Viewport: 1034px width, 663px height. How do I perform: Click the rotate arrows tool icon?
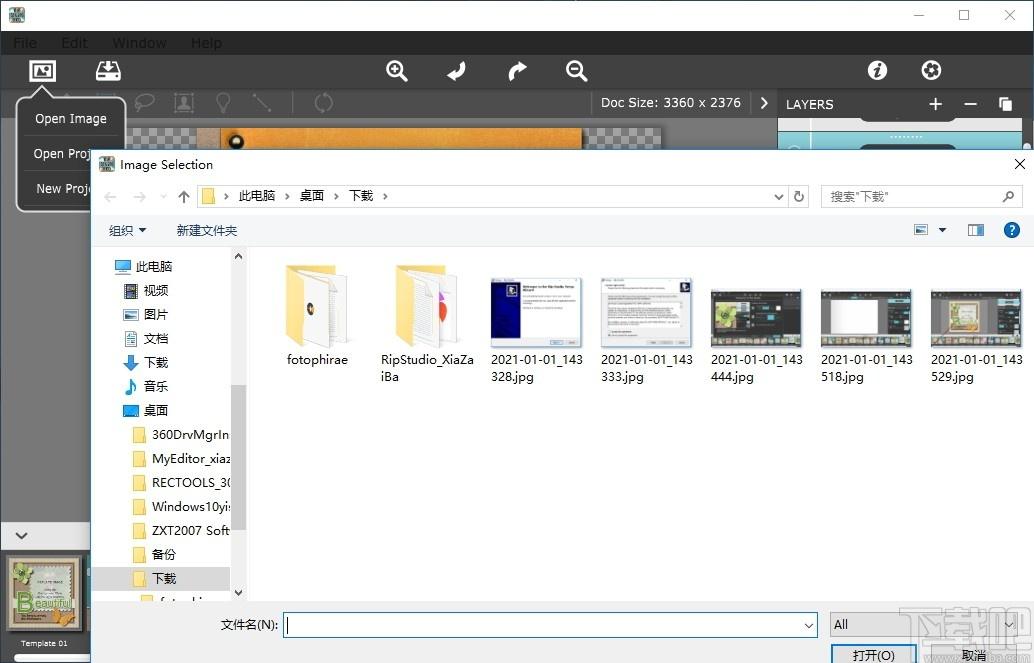coord(323,102)
